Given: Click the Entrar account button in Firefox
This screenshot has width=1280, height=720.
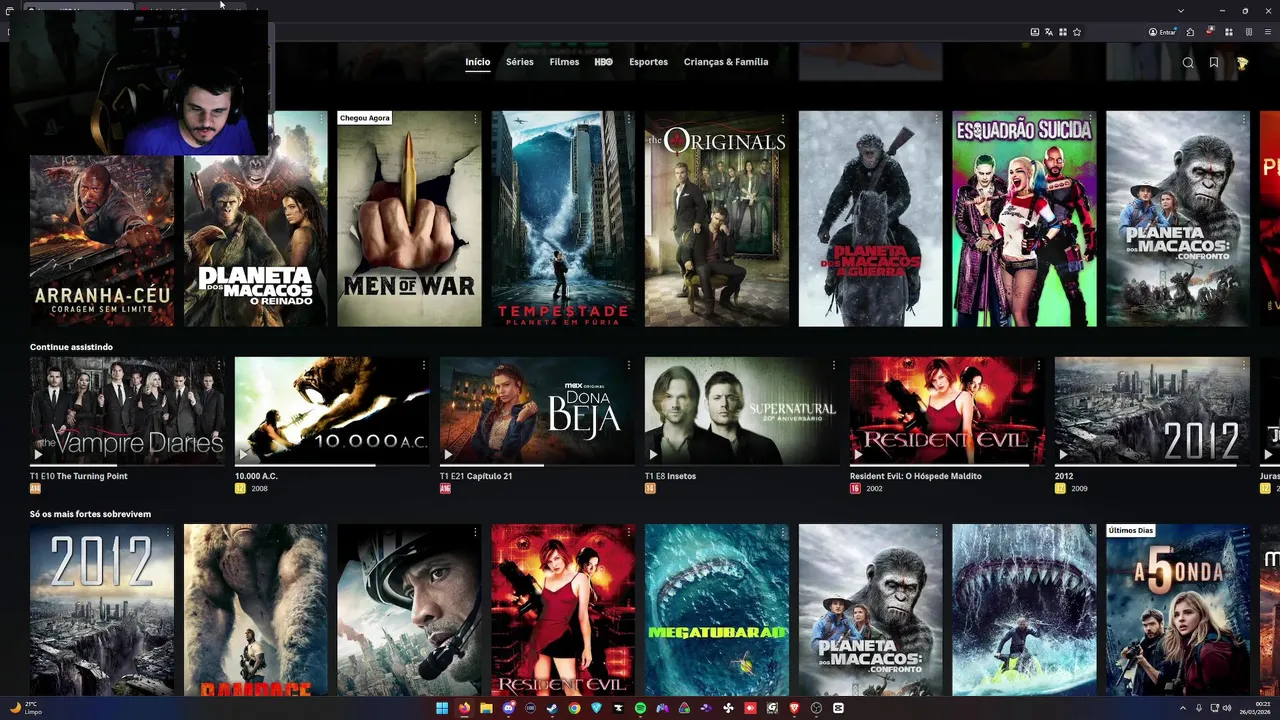Looking at the screenshot, I should click(x=1162, y=32).
